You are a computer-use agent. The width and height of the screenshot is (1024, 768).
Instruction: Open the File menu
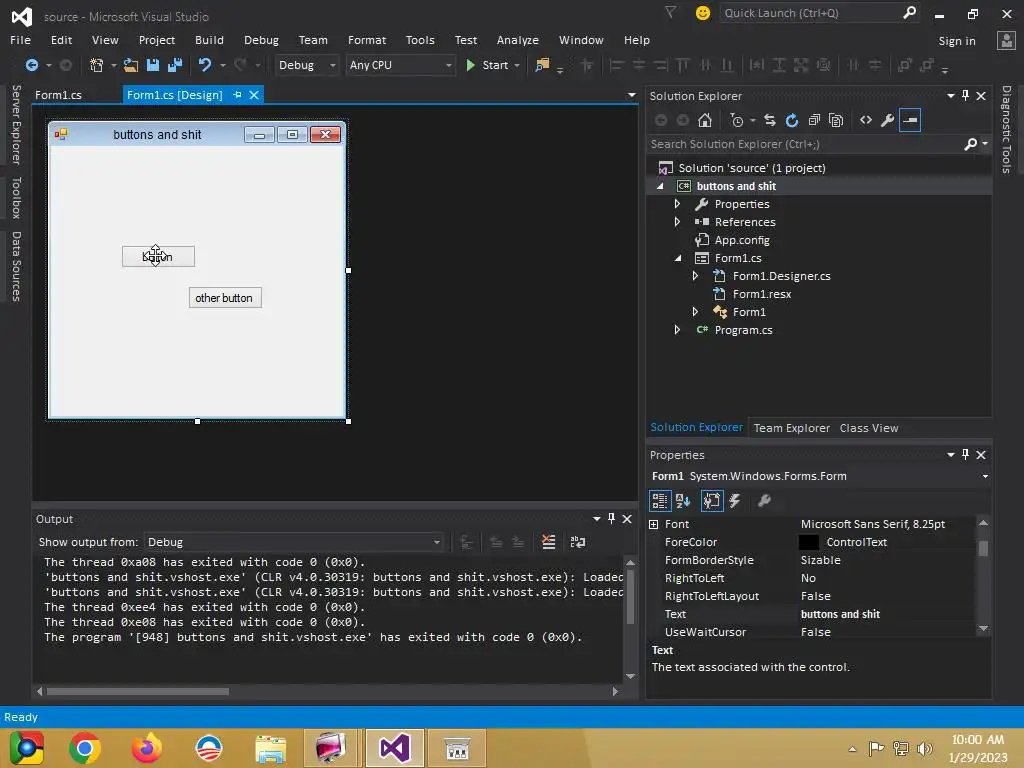pos(20,40)
